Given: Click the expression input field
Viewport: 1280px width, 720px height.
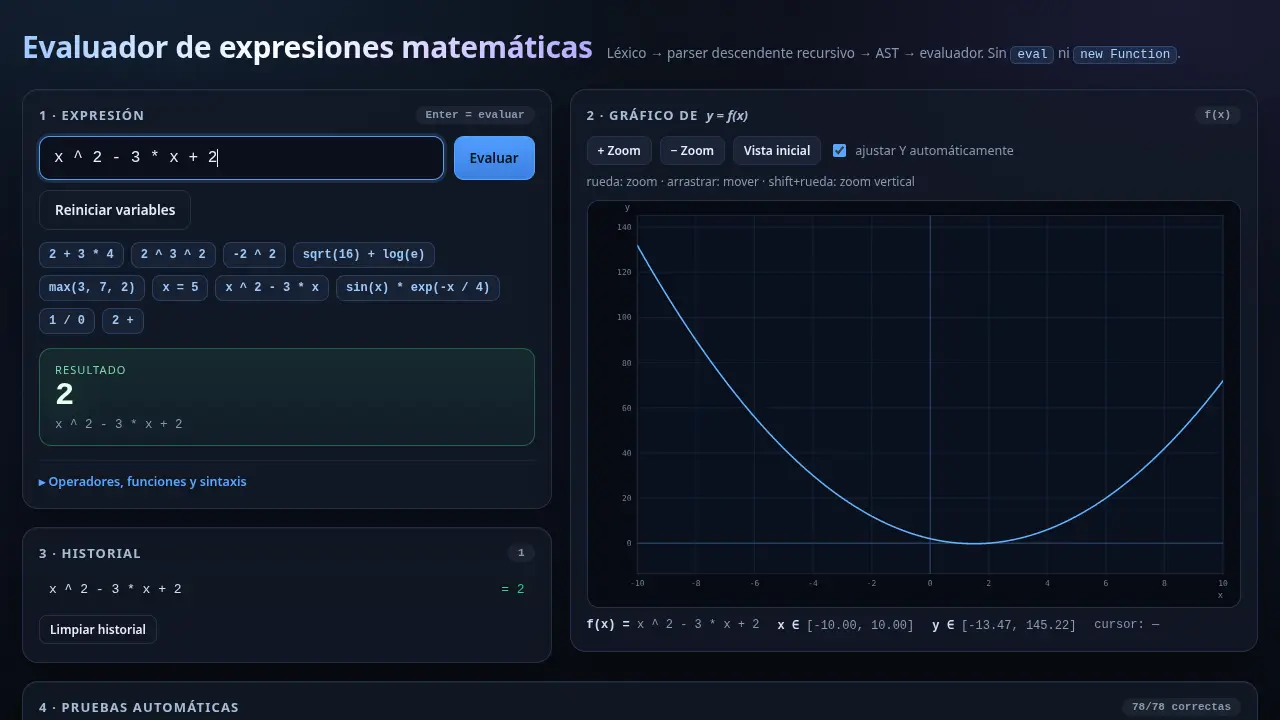Looking at the screenshot, I should click(x=241, y=158).
